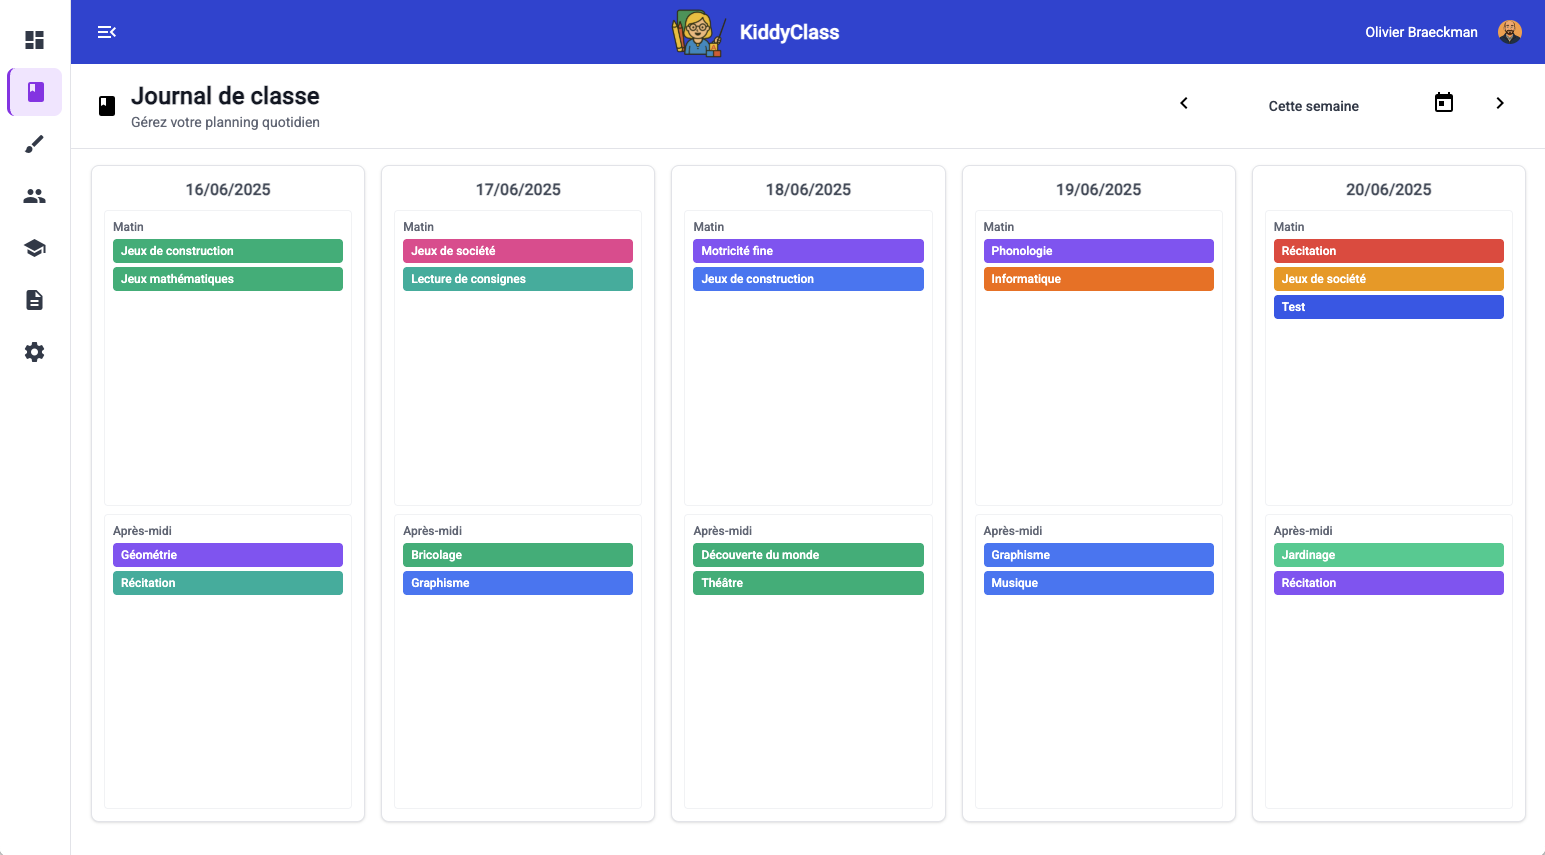The width and height of the screenshot is (1545, 855).
Task: Click the Olivier Braeckman username
Action: [x=1421, y=32]
